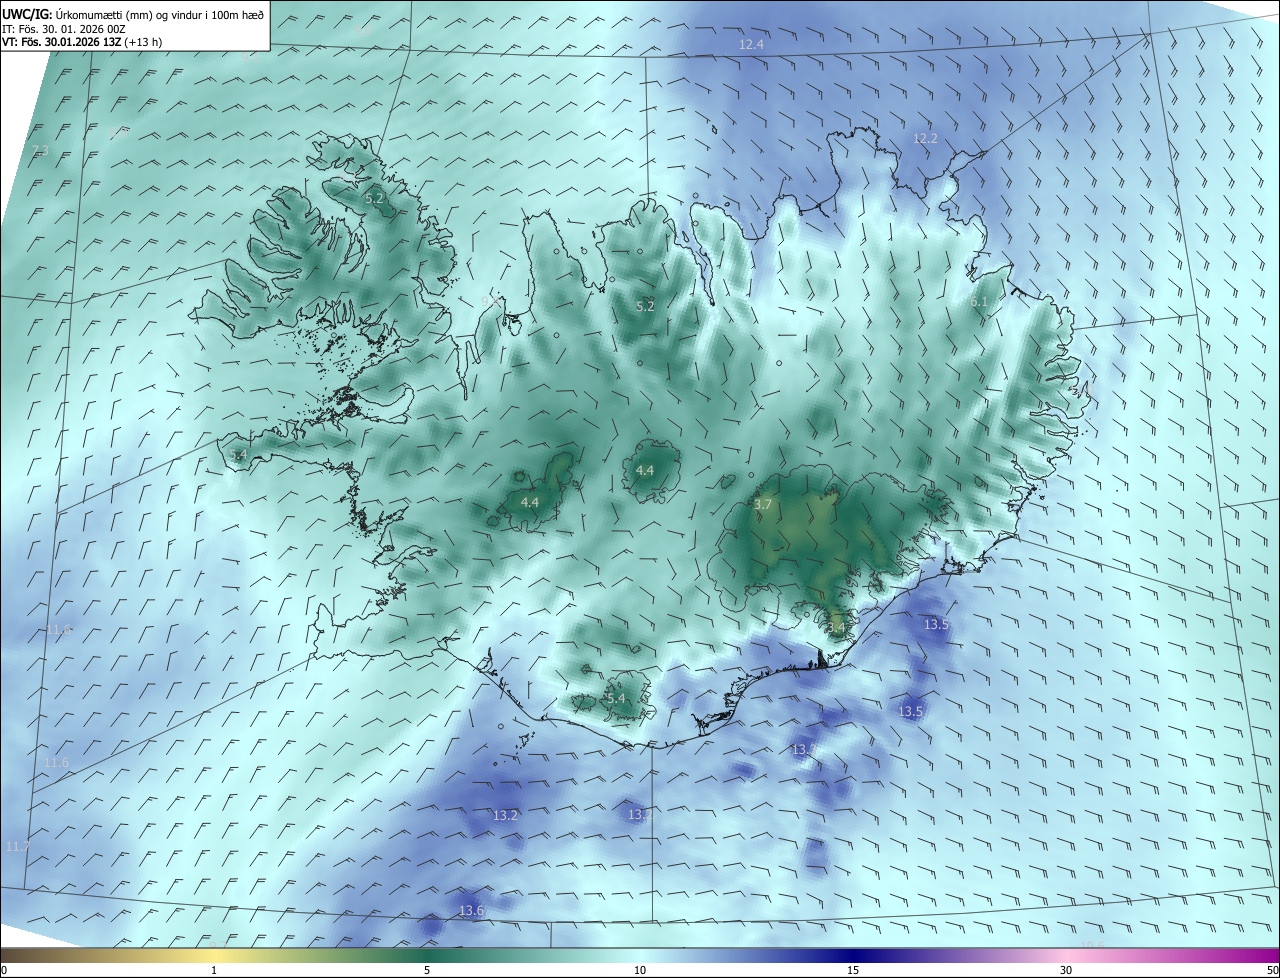Click the 11.7 value at the lower left edge
This screenshot has height=978, width=1280.
[x=18, y=846]
